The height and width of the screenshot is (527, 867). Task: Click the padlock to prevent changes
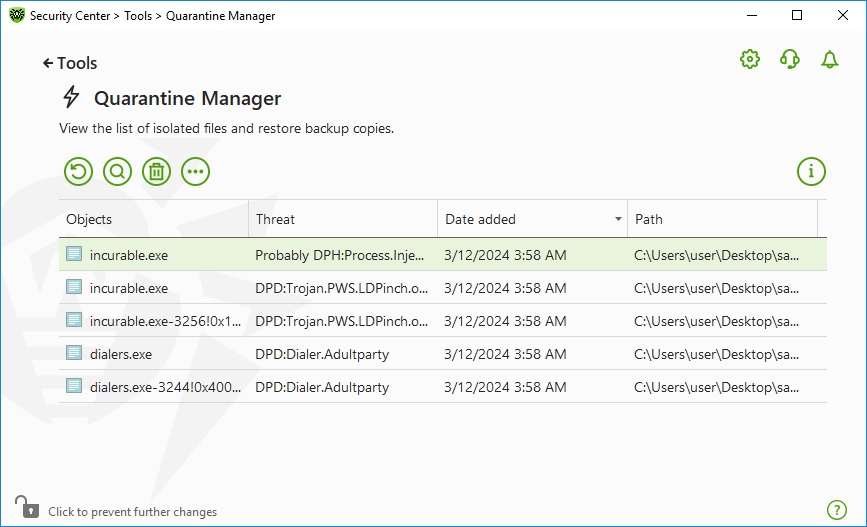coord(27,507)
